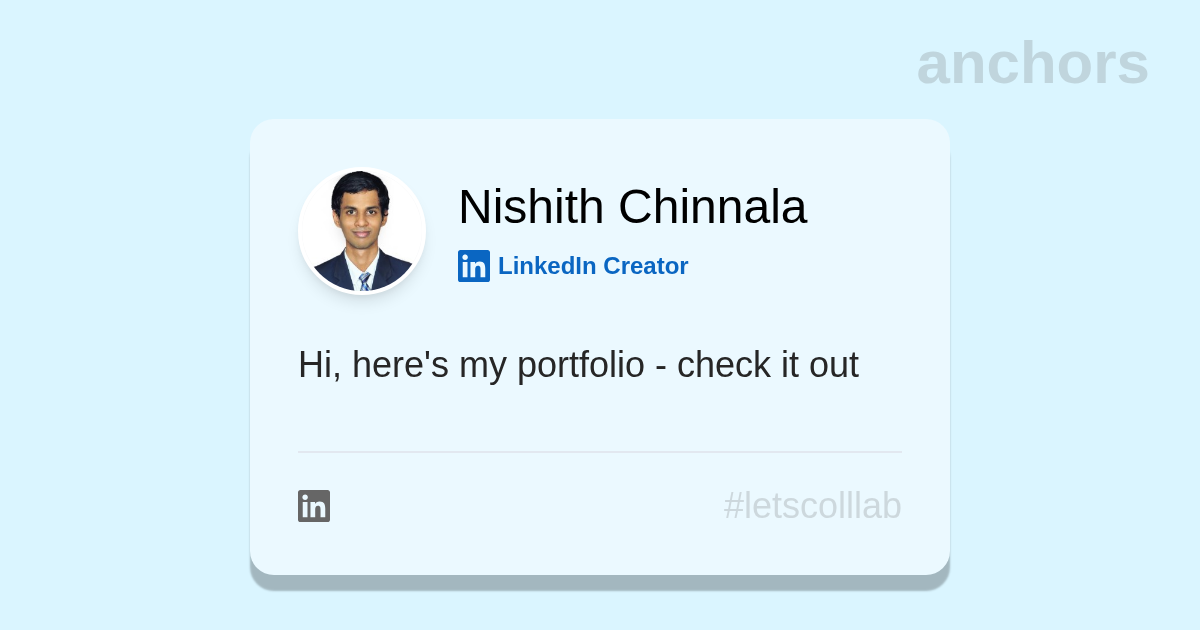
Task: Click the surname "Chinnala" in the heading
Action: (x=712, y=207)
